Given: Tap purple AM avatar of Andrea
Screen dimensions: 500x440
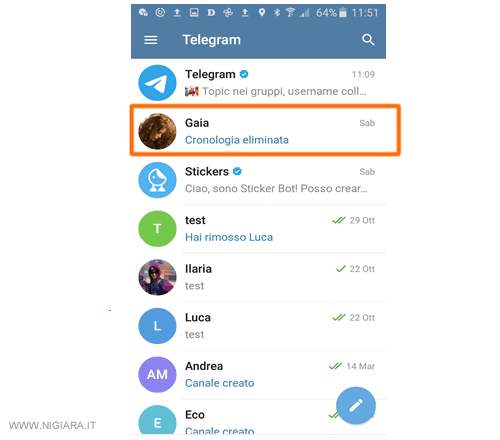Looking at the screenshot, I should (x=157, y=375).
